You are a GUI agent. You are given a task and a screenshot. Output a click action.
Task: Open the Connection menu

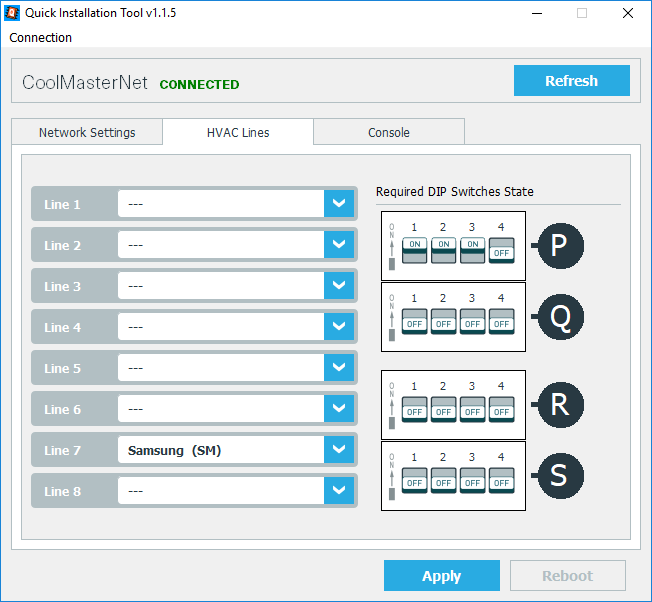tap(41, 37)
